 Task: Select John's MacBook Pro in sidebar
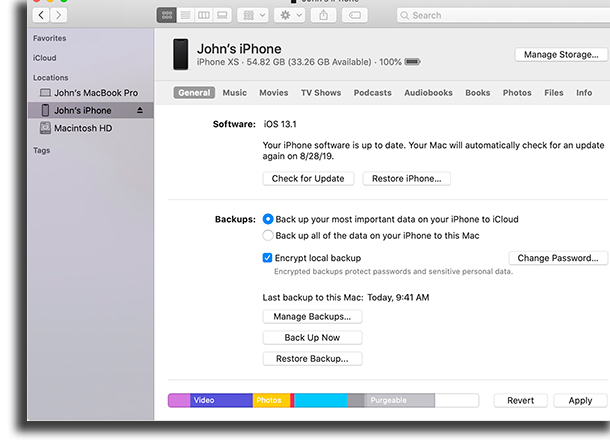point(89,93)
